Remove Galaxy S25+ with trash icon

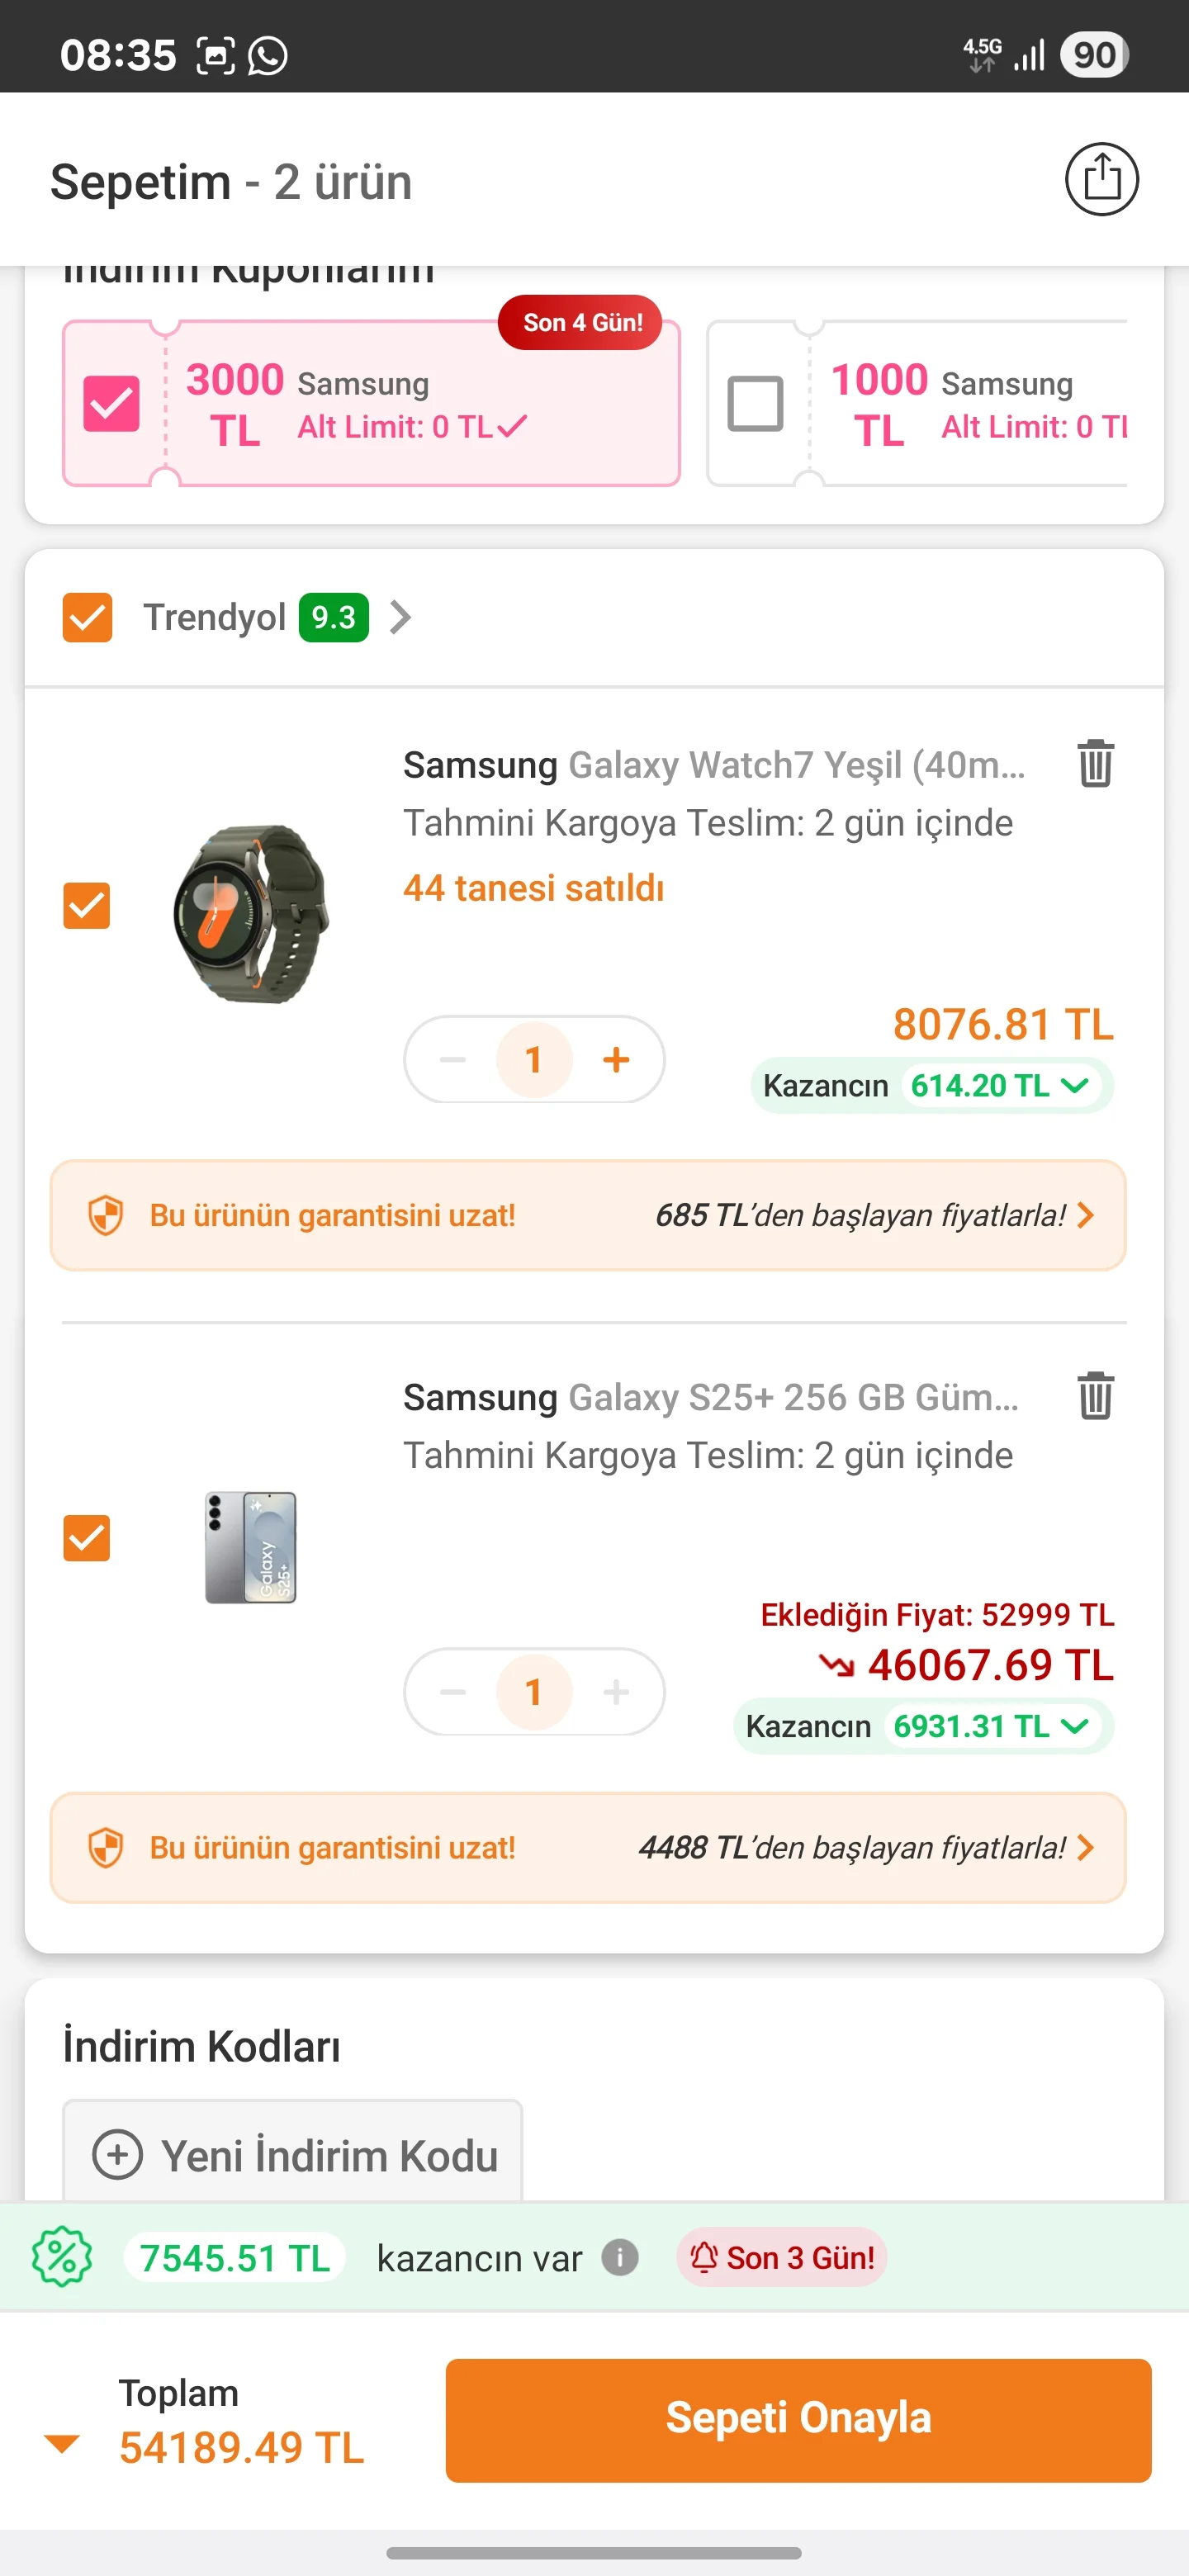tap(1095, 1396)
